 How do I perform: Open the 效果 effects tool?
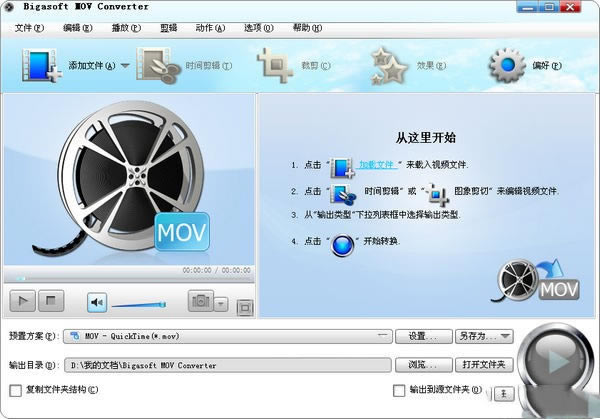(391, 66)
